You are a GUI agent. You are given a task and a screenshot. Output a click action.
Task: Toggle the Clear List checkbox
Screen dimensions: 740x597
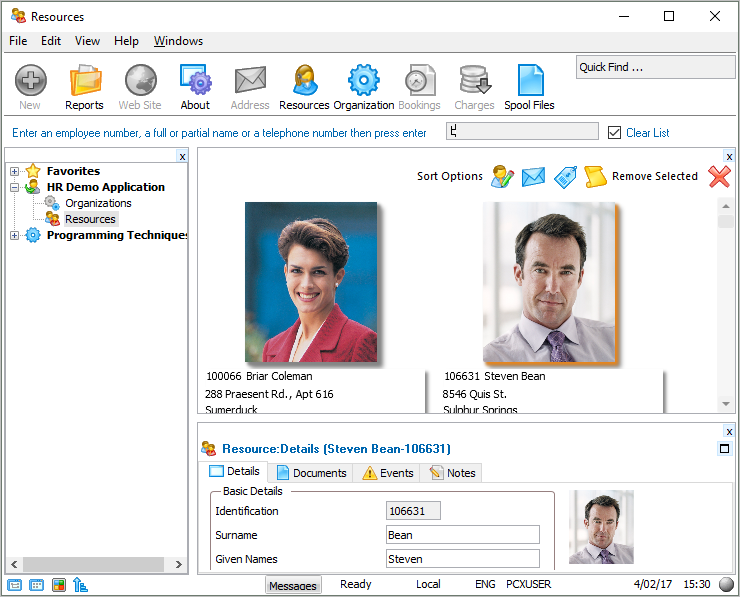point(615,133)
